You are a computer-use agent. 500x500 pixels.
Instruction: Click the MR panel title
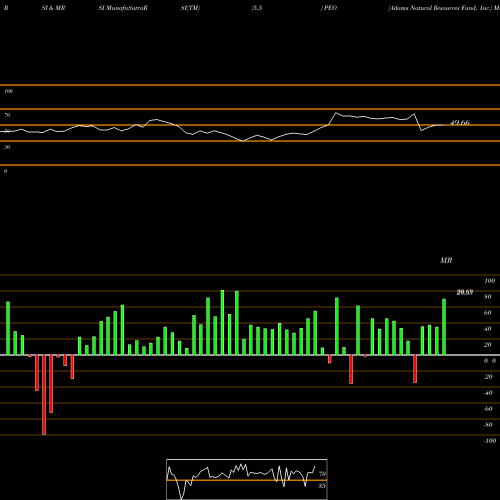click(446, 260)
